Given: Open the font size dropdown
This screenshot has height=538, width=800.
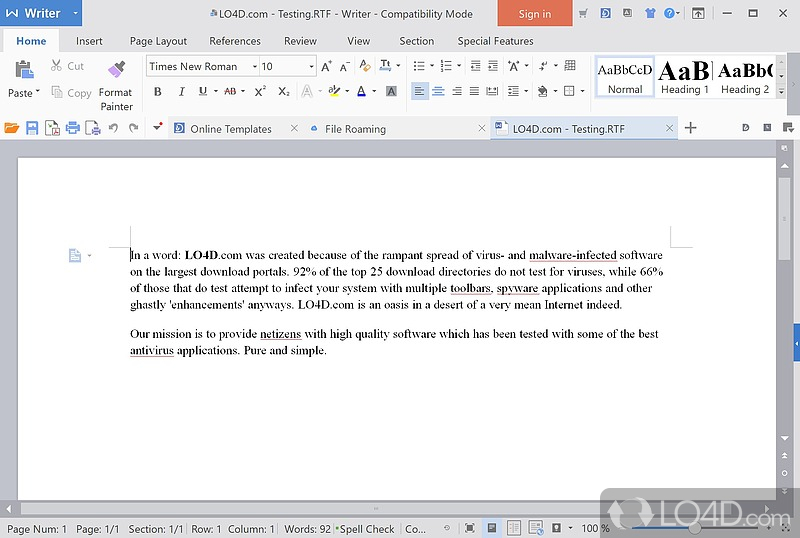Looking at the screenshot, I should click(311, 67).
